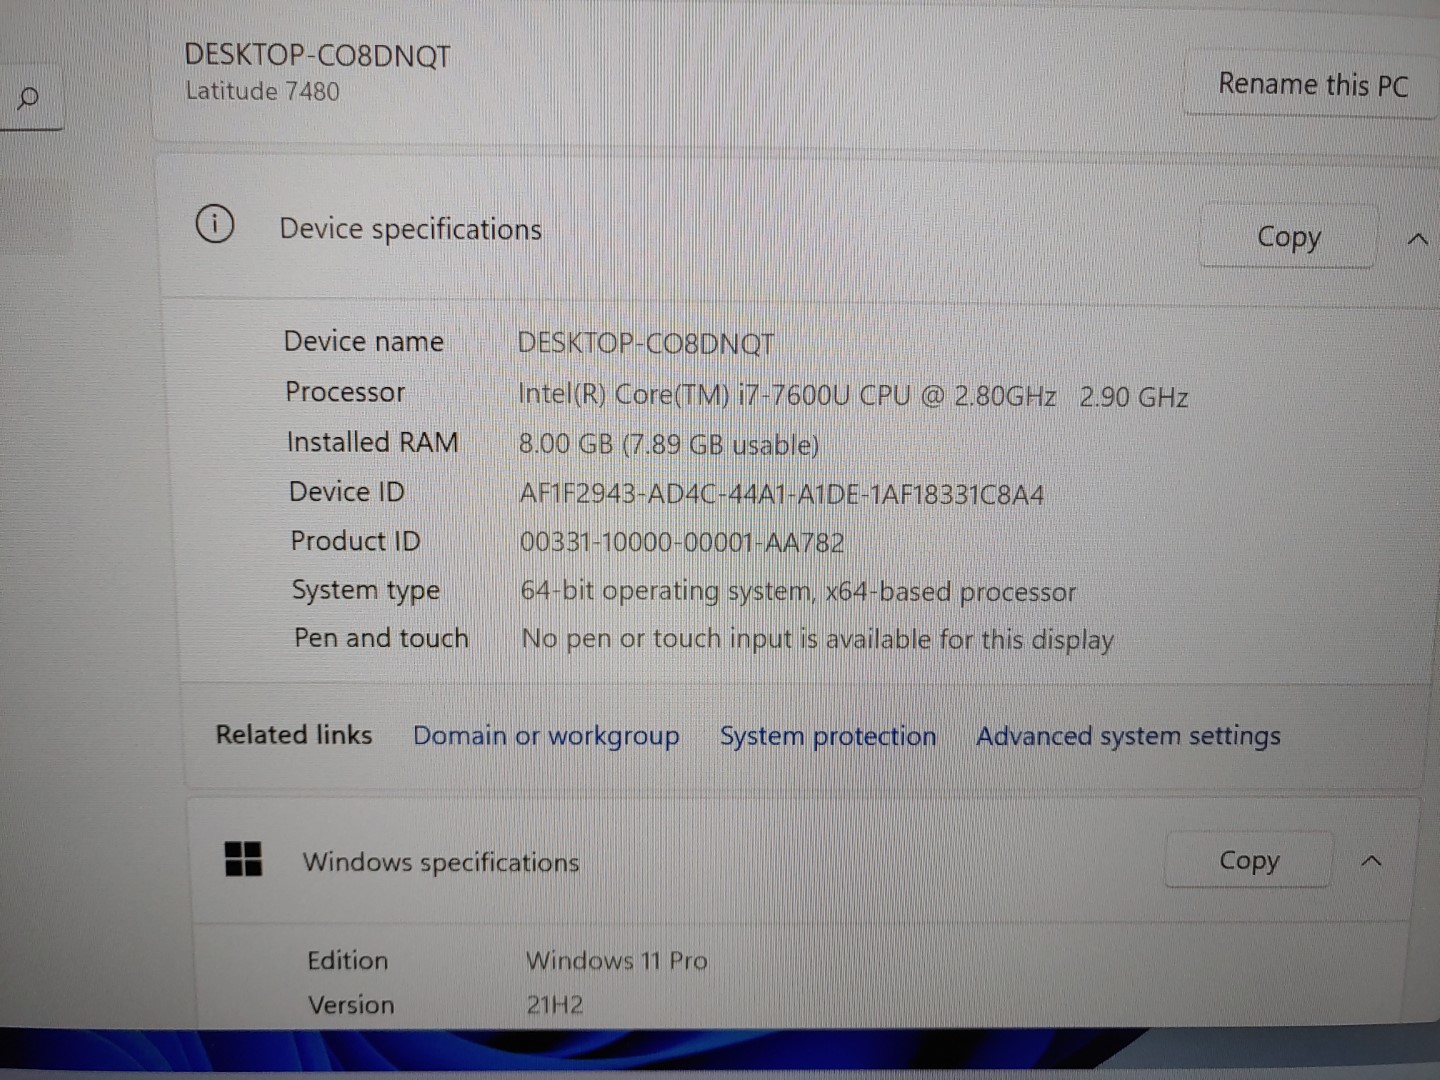Select the Device ID value AF1F2943

coord(781,494)
